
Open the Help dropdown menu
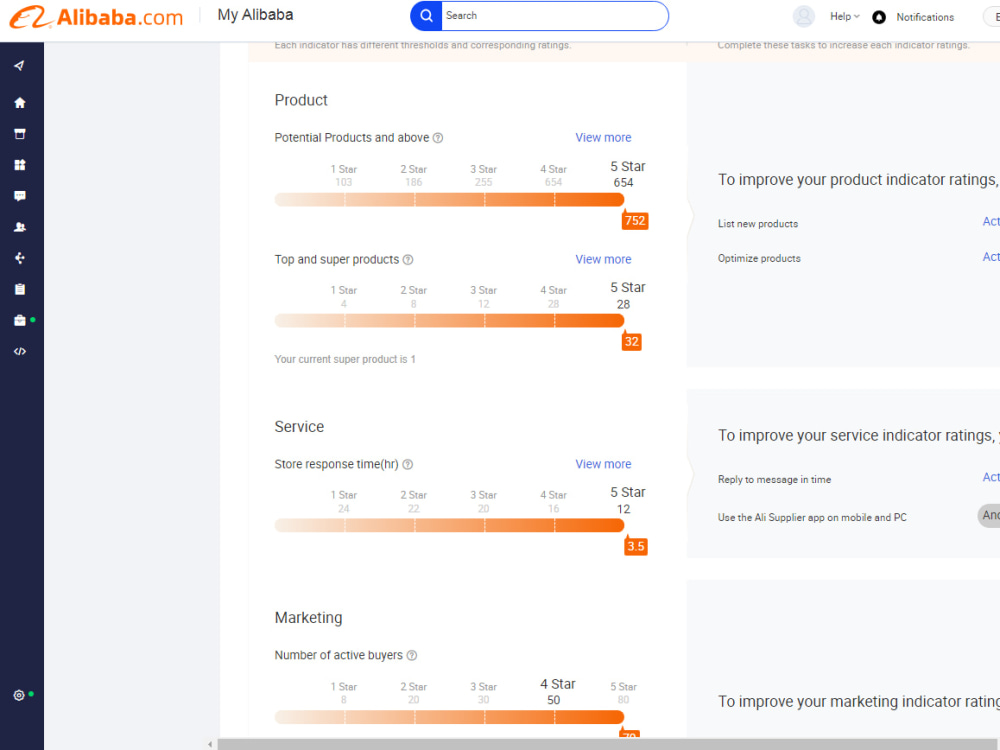click(x=844, y=17)
